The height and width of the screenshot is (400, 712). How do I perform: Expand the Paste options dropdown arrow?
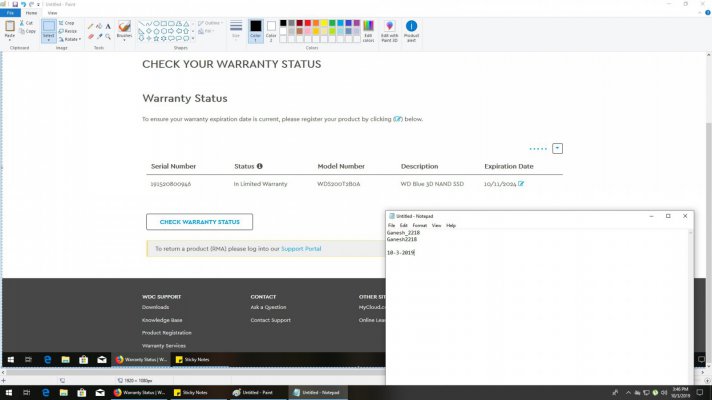point(10,38)
